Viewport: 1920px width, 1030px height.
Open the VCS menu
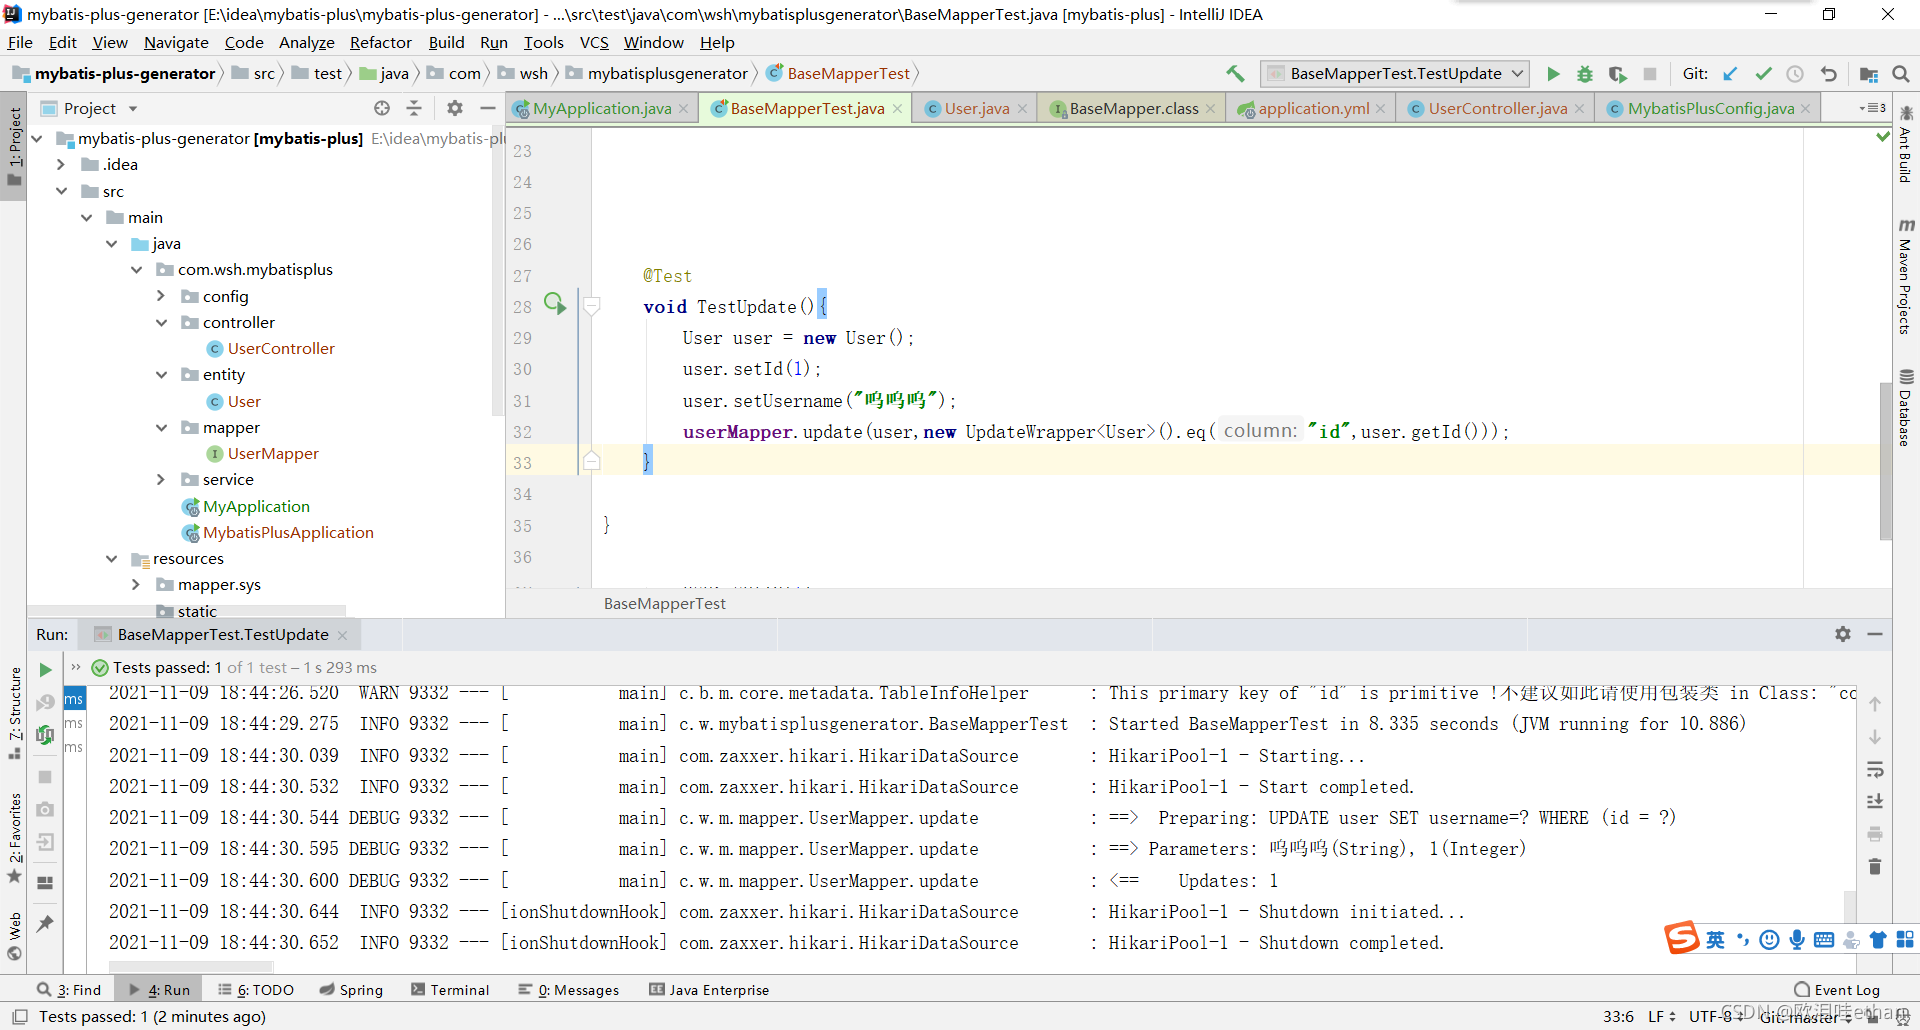coord(594,42)
